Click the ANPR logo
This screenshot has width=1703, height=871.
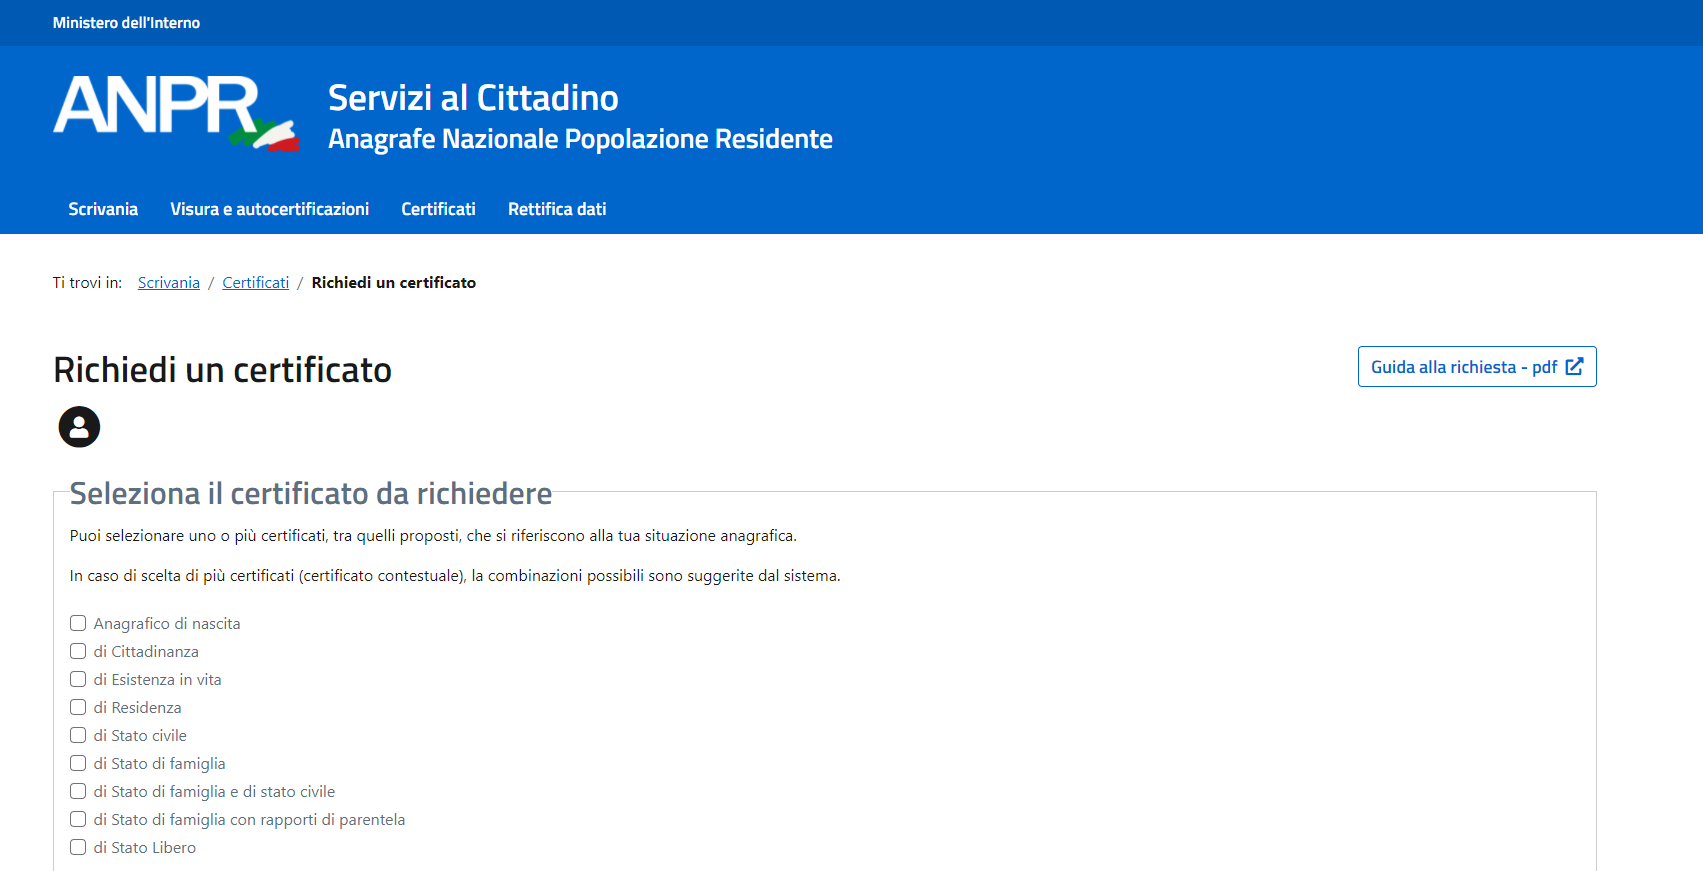click(x=175, y=112)
